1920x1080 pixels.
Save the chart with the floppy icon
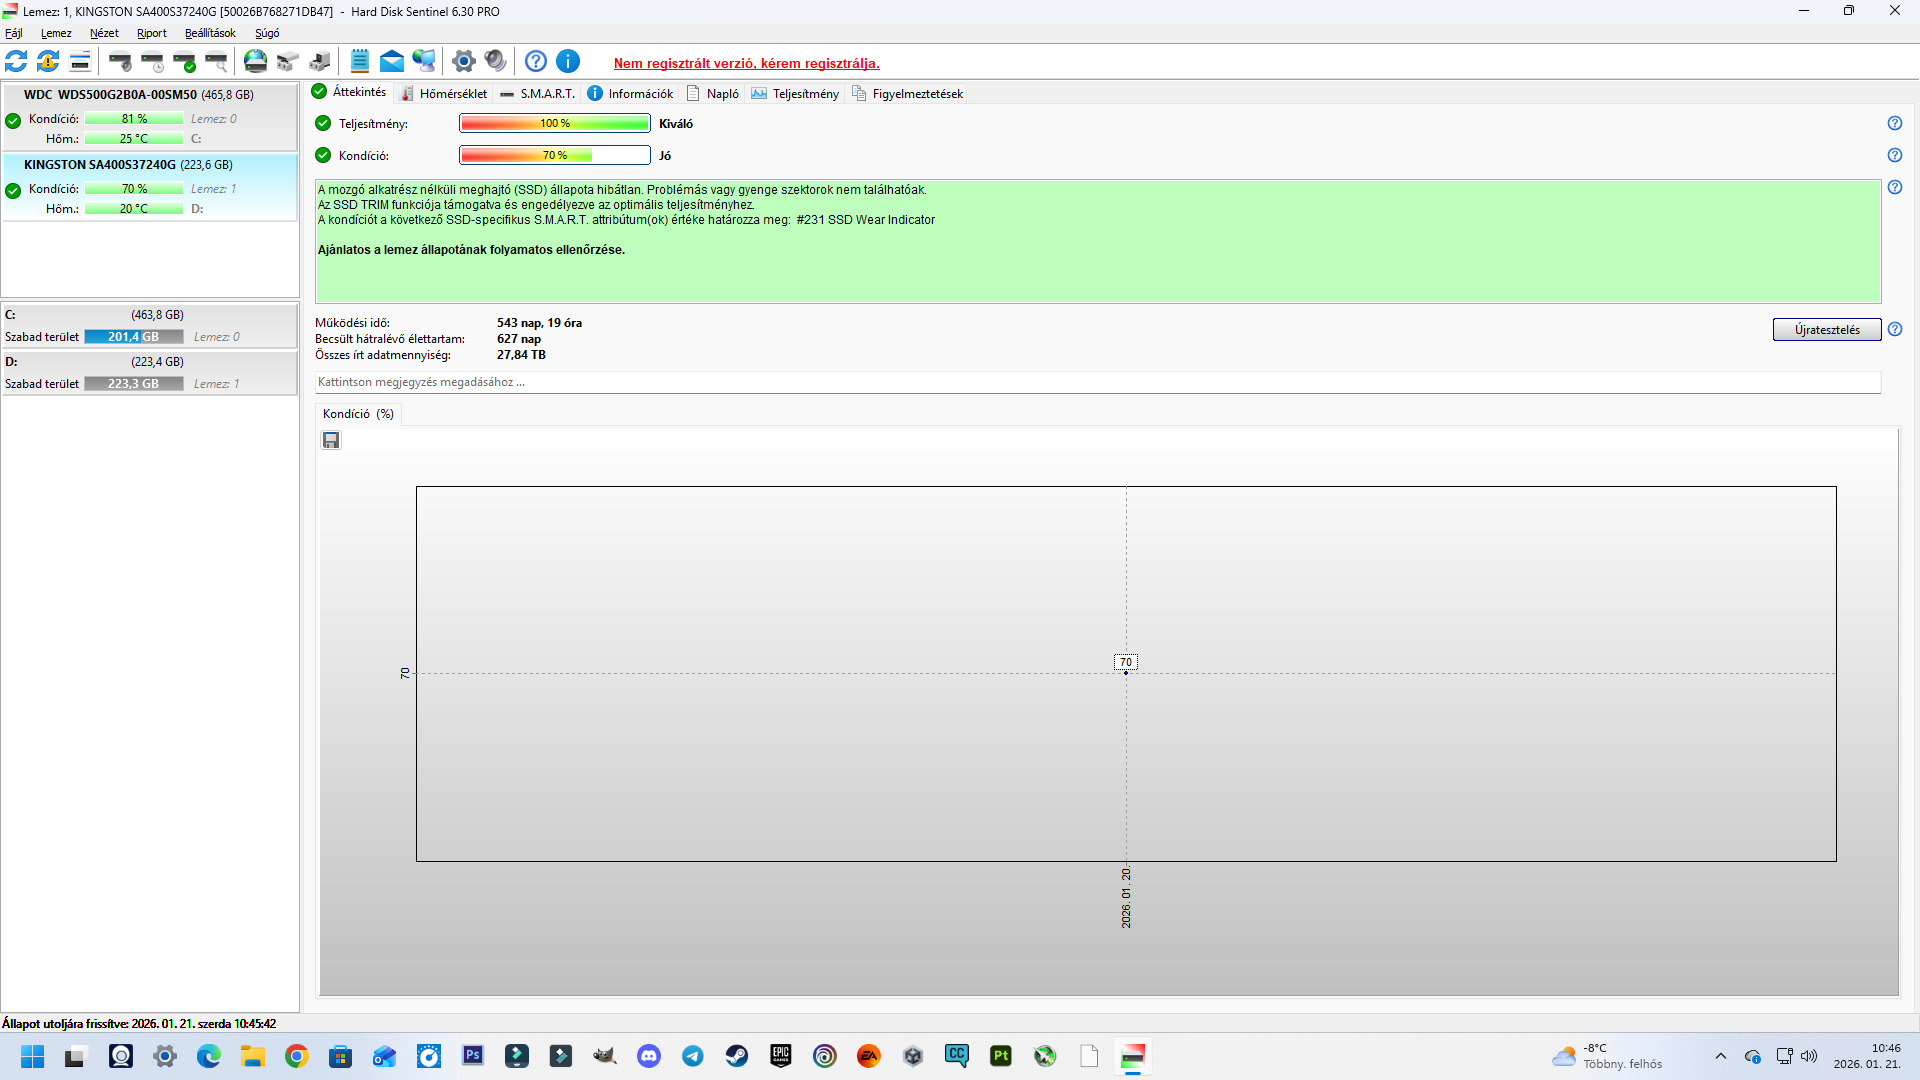point(331,441)
